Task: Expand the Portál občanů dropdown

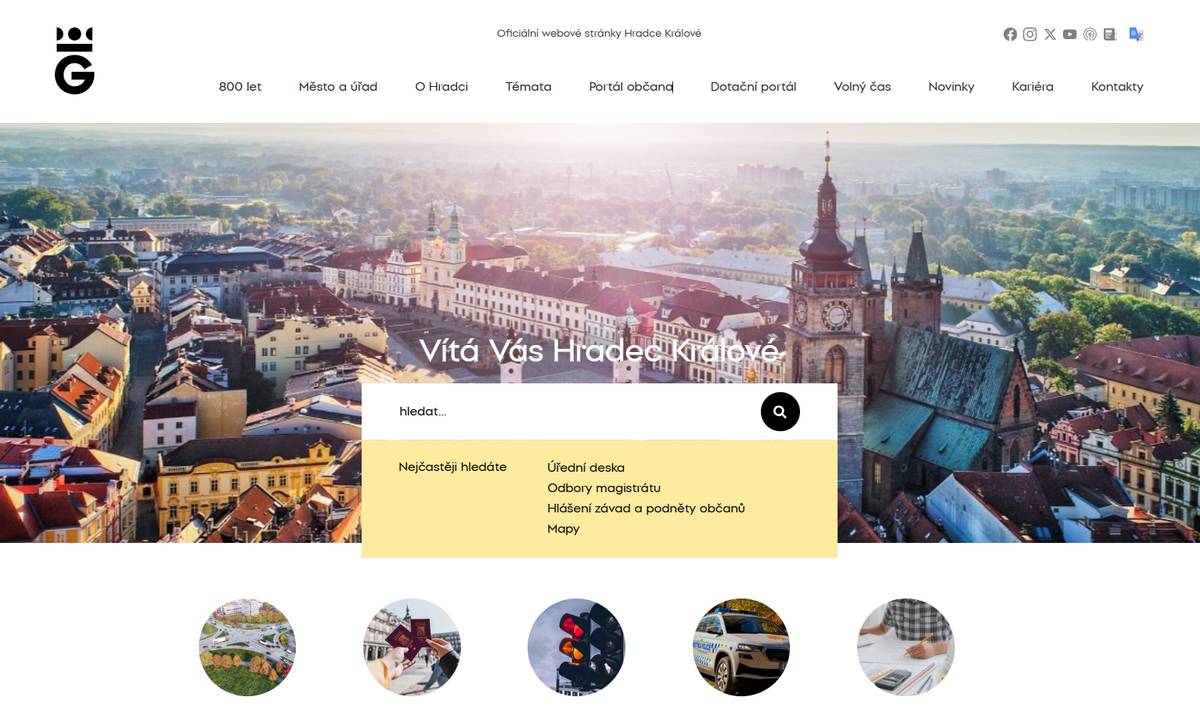Action: point(630,87)
